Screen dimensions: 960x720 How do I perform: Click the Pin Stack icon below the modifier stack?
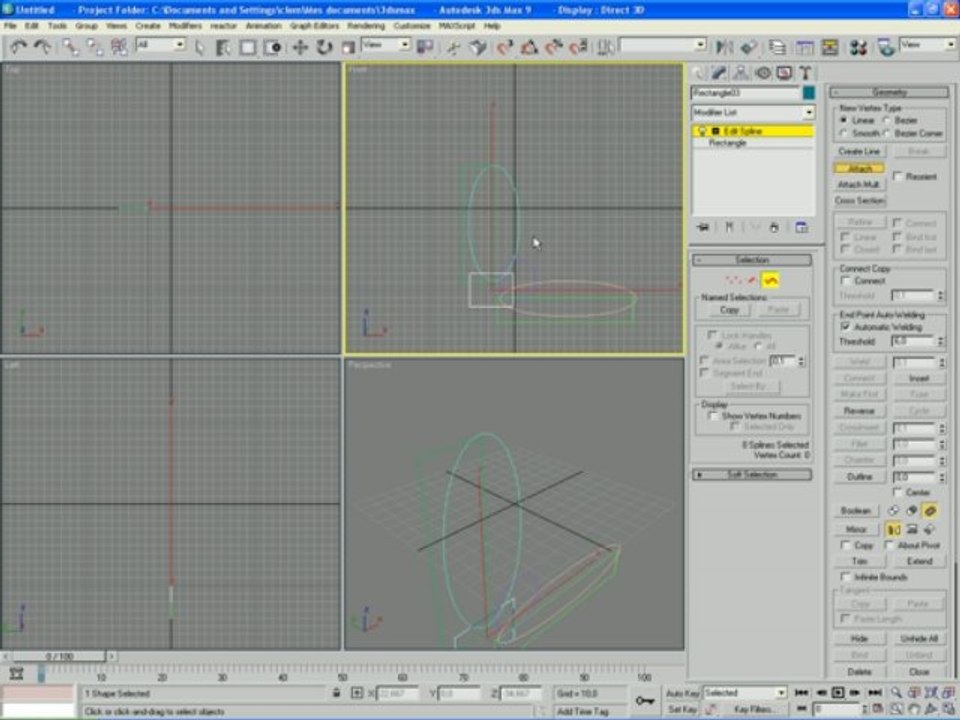[x=703, y=227]
